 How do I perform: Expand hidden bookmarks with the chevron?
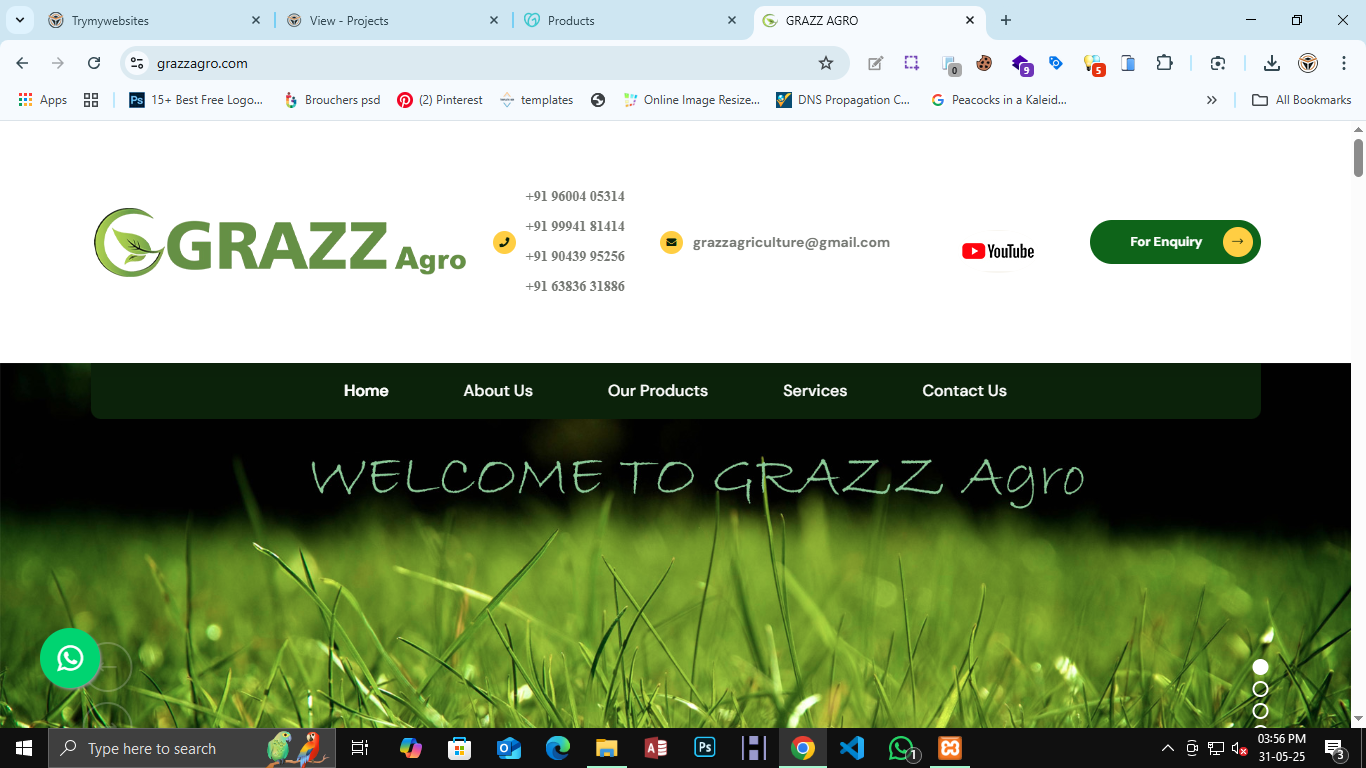(x=1211, y=99)
